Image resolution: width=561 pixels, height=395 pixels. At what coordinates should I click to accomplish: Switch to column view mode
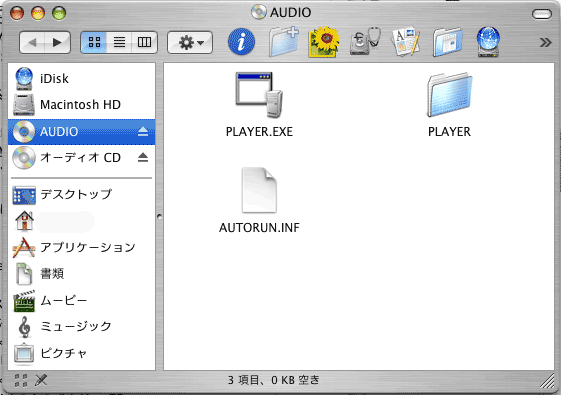pyautogui.click(x=145, y=43)
